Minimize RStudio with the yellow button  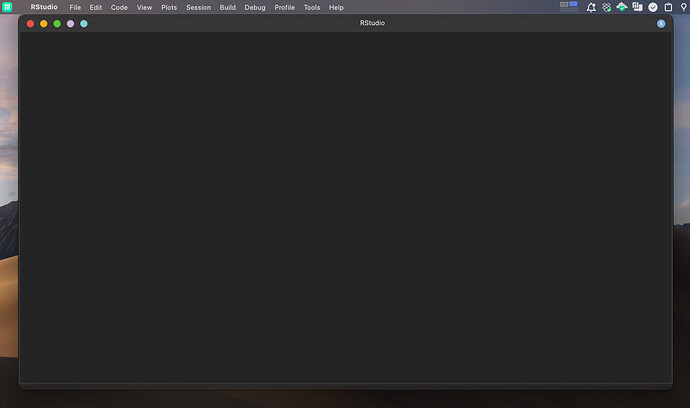click(x=44, y=24)
